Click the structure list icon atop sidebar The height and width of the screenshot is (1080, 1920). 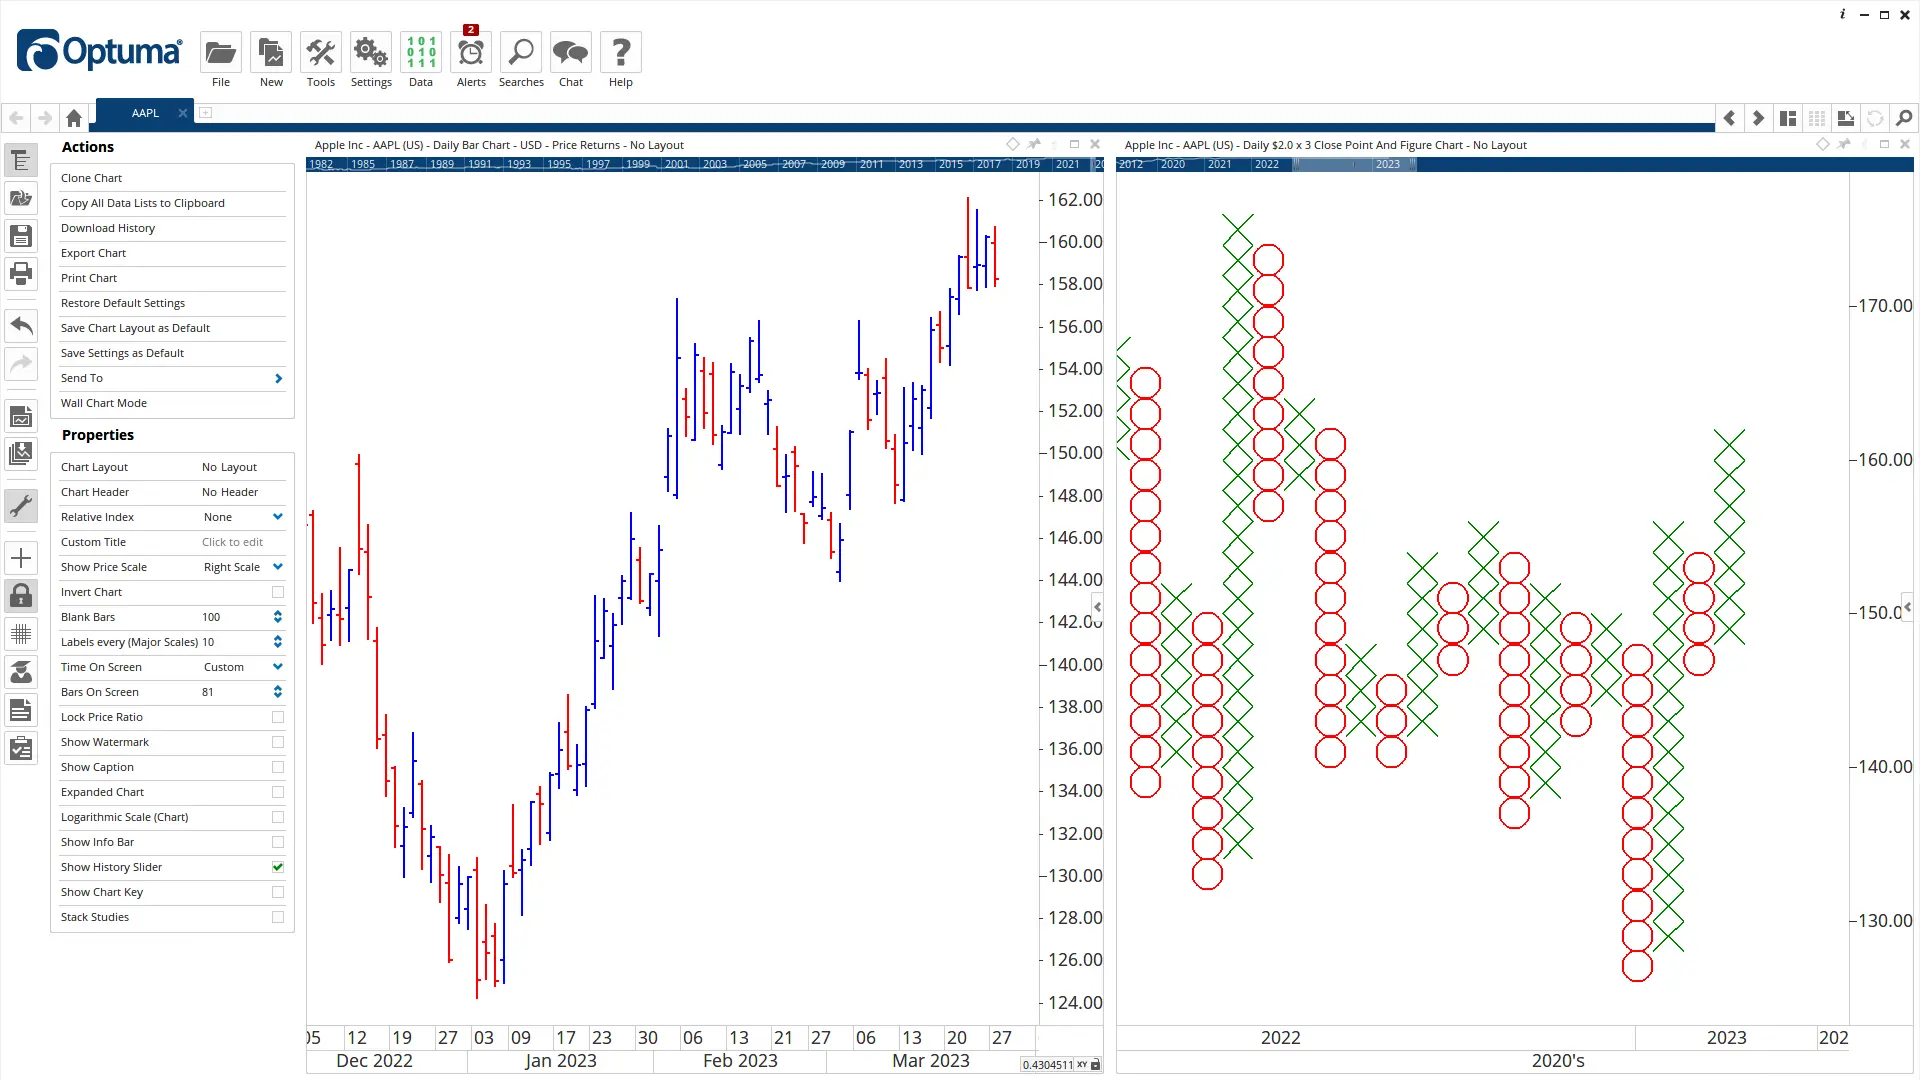pyautogui.click(x=21, y=160)
